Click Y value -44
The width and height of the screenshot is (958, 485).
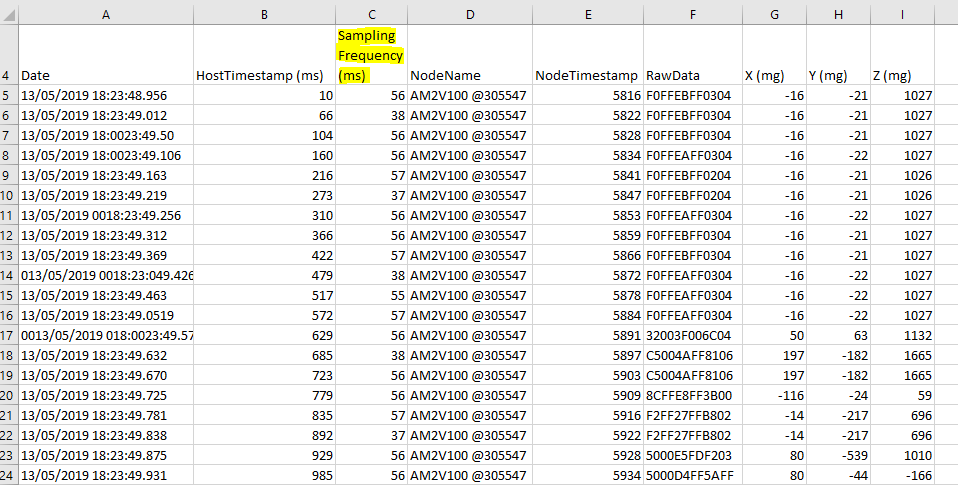[838, 475]
